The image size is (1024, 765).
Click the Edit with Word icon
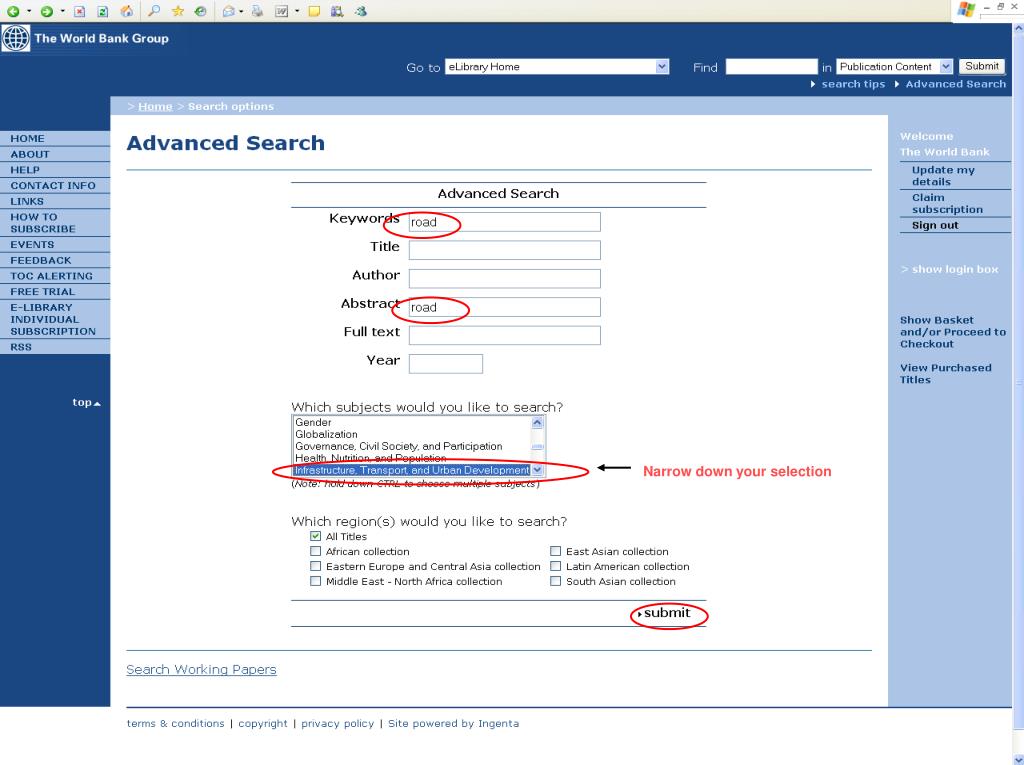pos(281,11)
